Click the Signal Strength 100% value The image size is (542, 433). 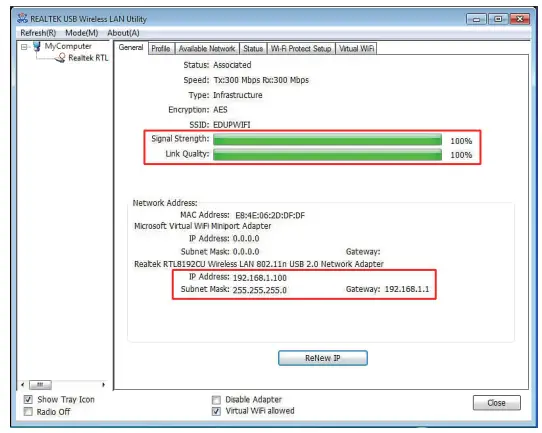click(x=461, y=141)
